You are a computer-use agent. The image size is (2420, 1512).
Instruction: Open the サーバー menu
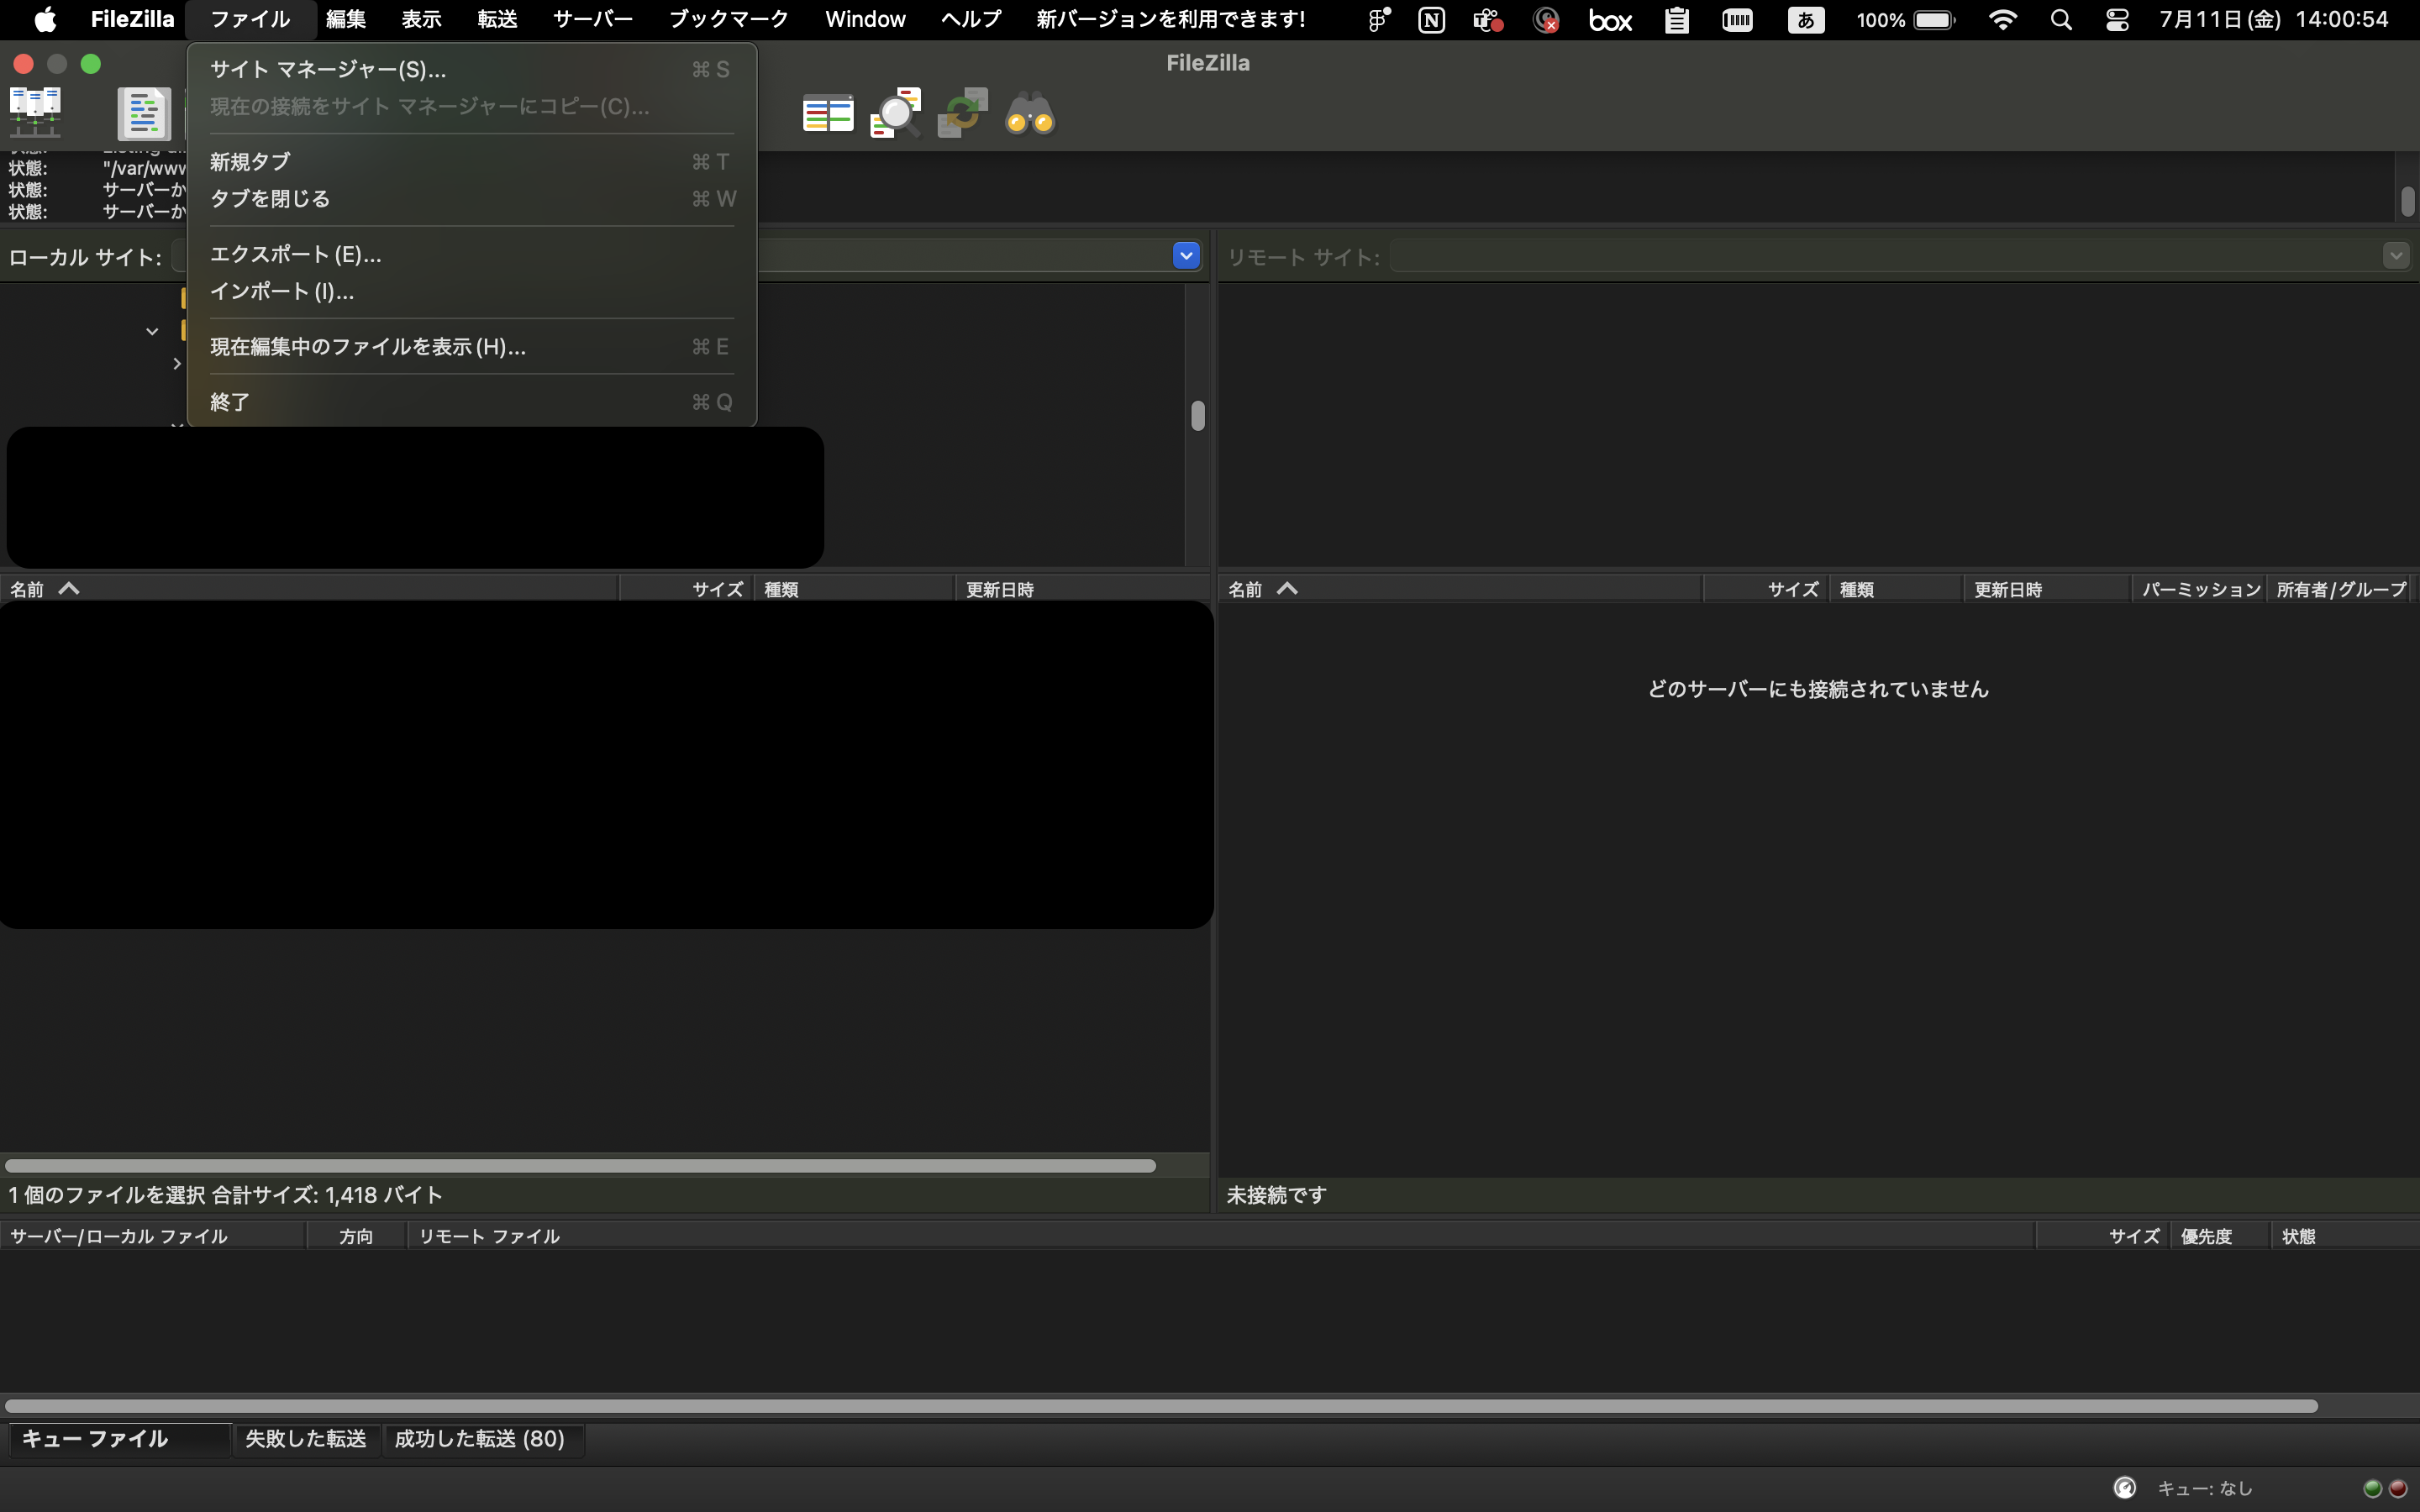click(x=593, y=19)
